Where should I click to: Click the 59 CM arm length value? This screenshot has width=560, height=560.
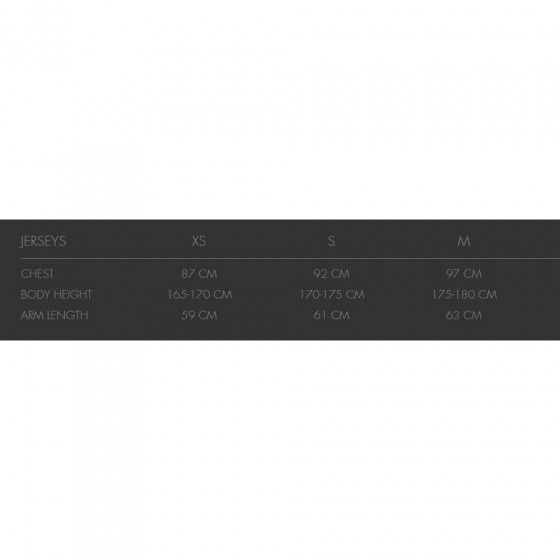point(199,315)
